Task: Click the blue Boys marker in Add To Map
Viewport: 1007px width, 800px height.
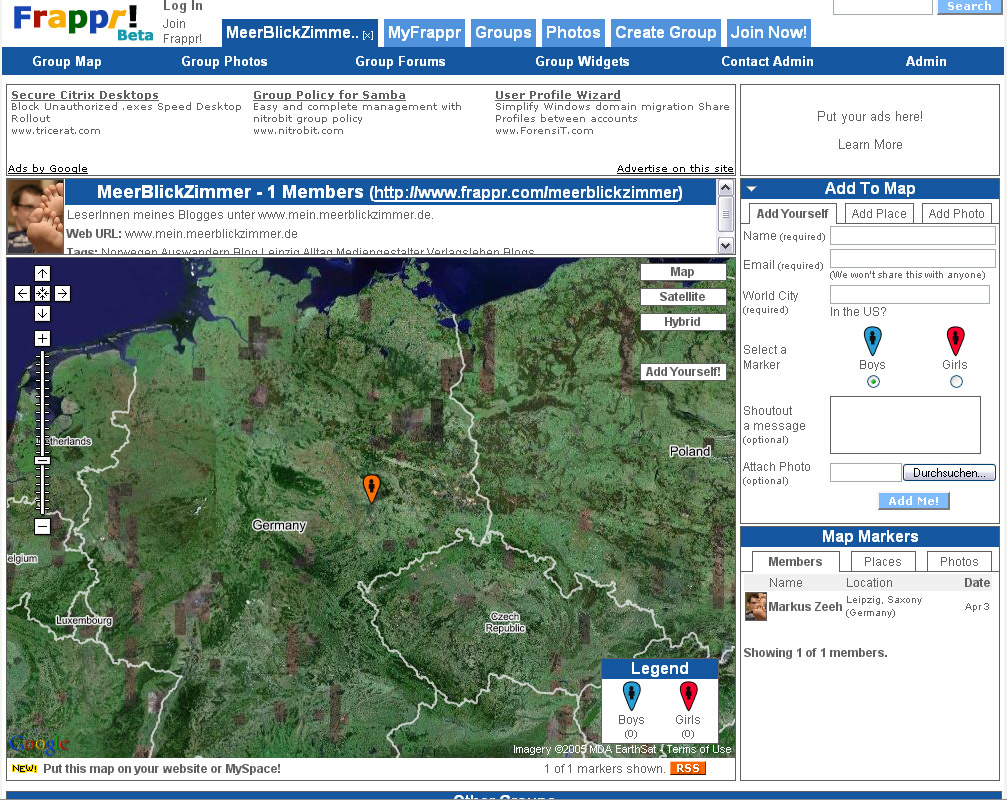Action: (x=872, y=341)
